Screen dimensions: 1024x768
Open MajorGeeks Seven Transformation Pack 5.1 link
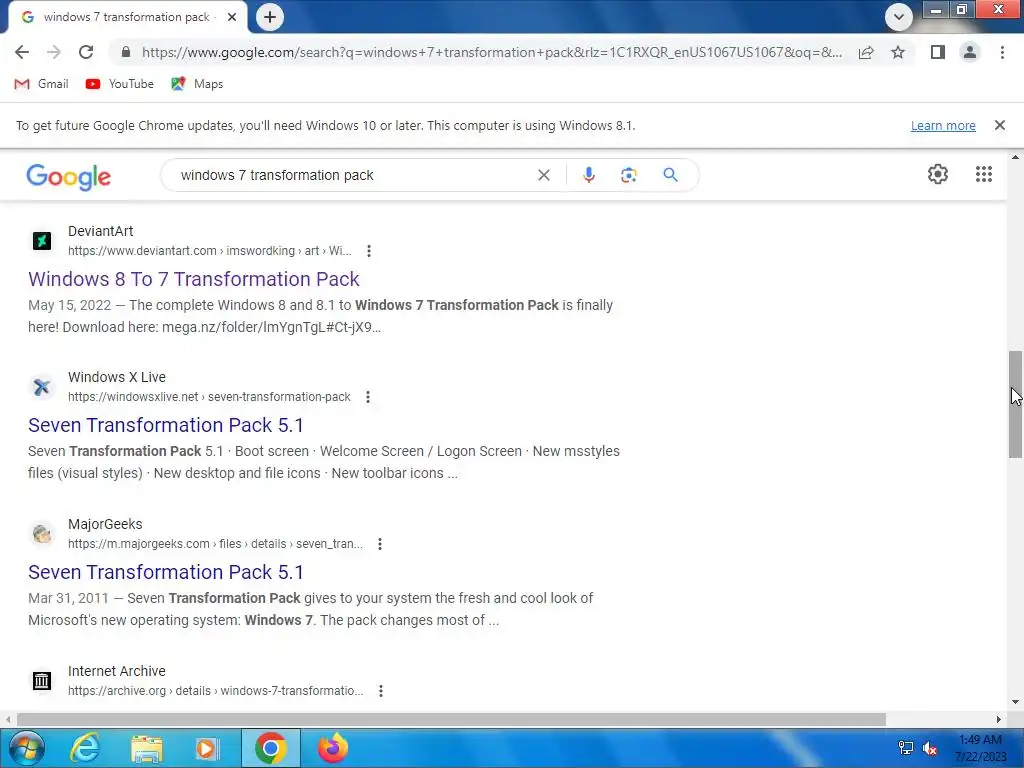(x=166, y=572)
